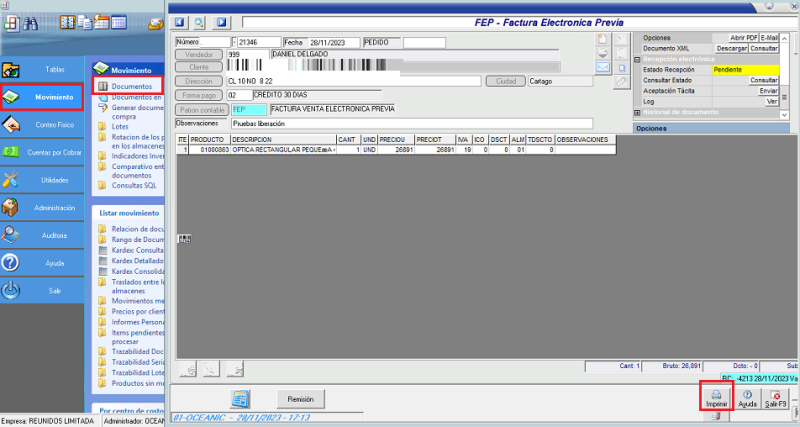The width and height of the screenshot is (800, 427).
Task: Click the search magnifier toolbar button
Action: pyautogui.click(x=199, y=21)
